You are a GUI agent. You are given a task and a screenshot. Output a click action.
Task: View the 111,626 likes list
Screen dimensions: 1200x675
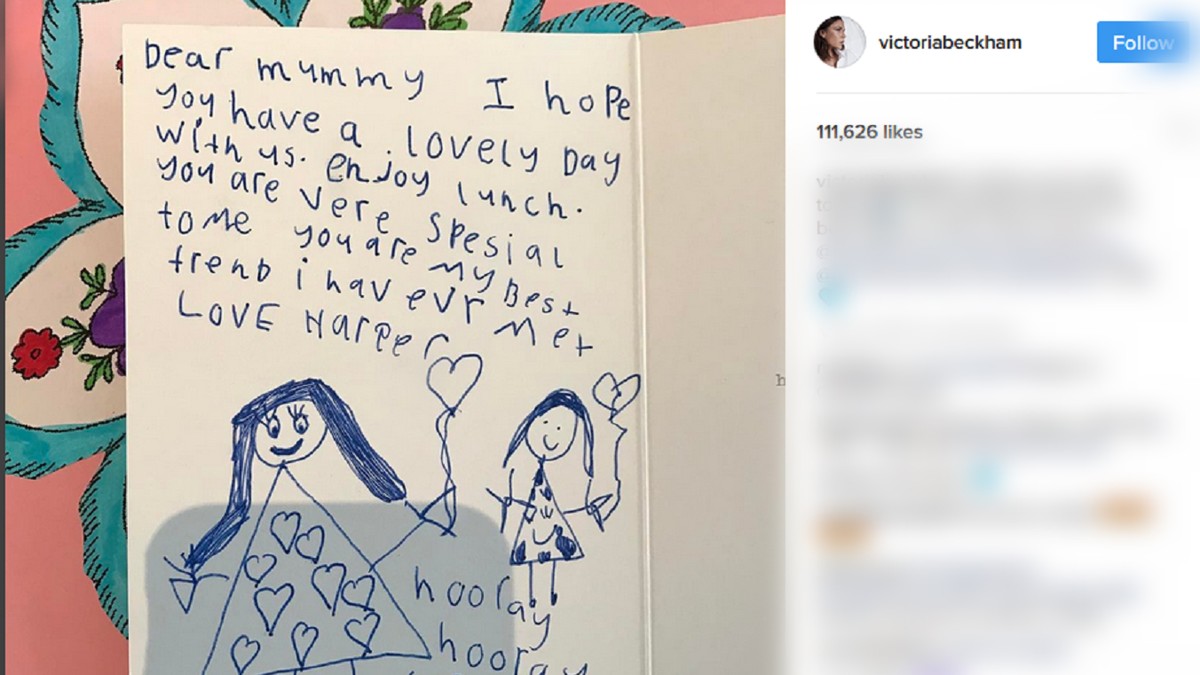(x=870, y=132)
